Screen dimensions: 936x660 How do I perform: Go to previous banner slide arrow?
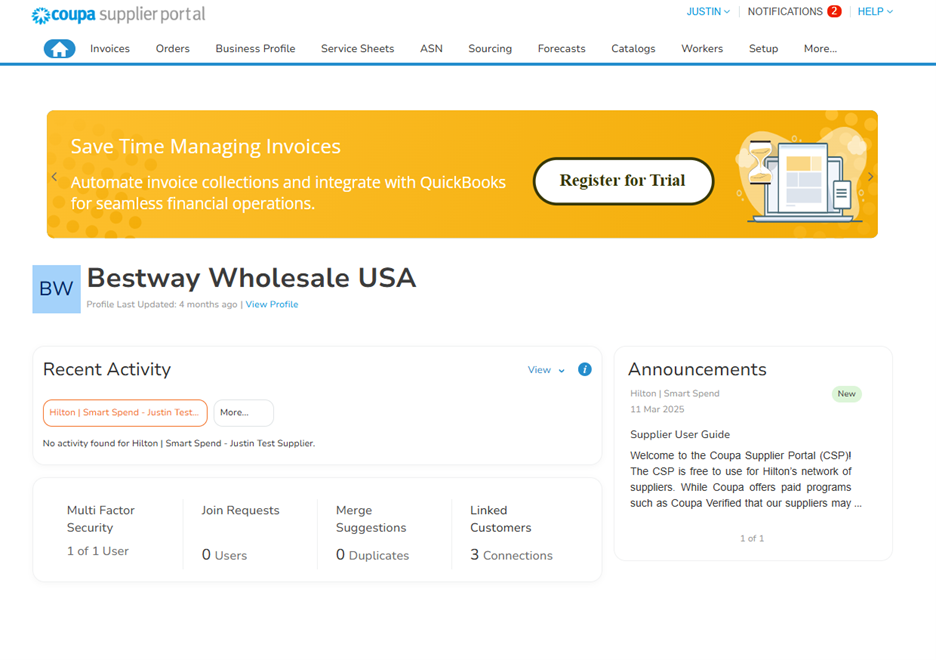[x=55, y=177]
